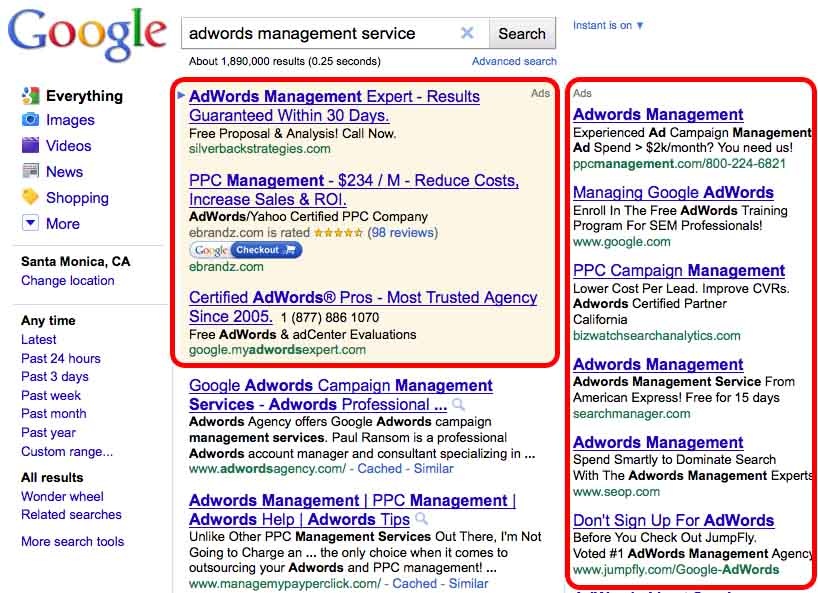Filter results to Past 24 hours
Viewport: 818px width, 593px height.
tap(61, 358)
